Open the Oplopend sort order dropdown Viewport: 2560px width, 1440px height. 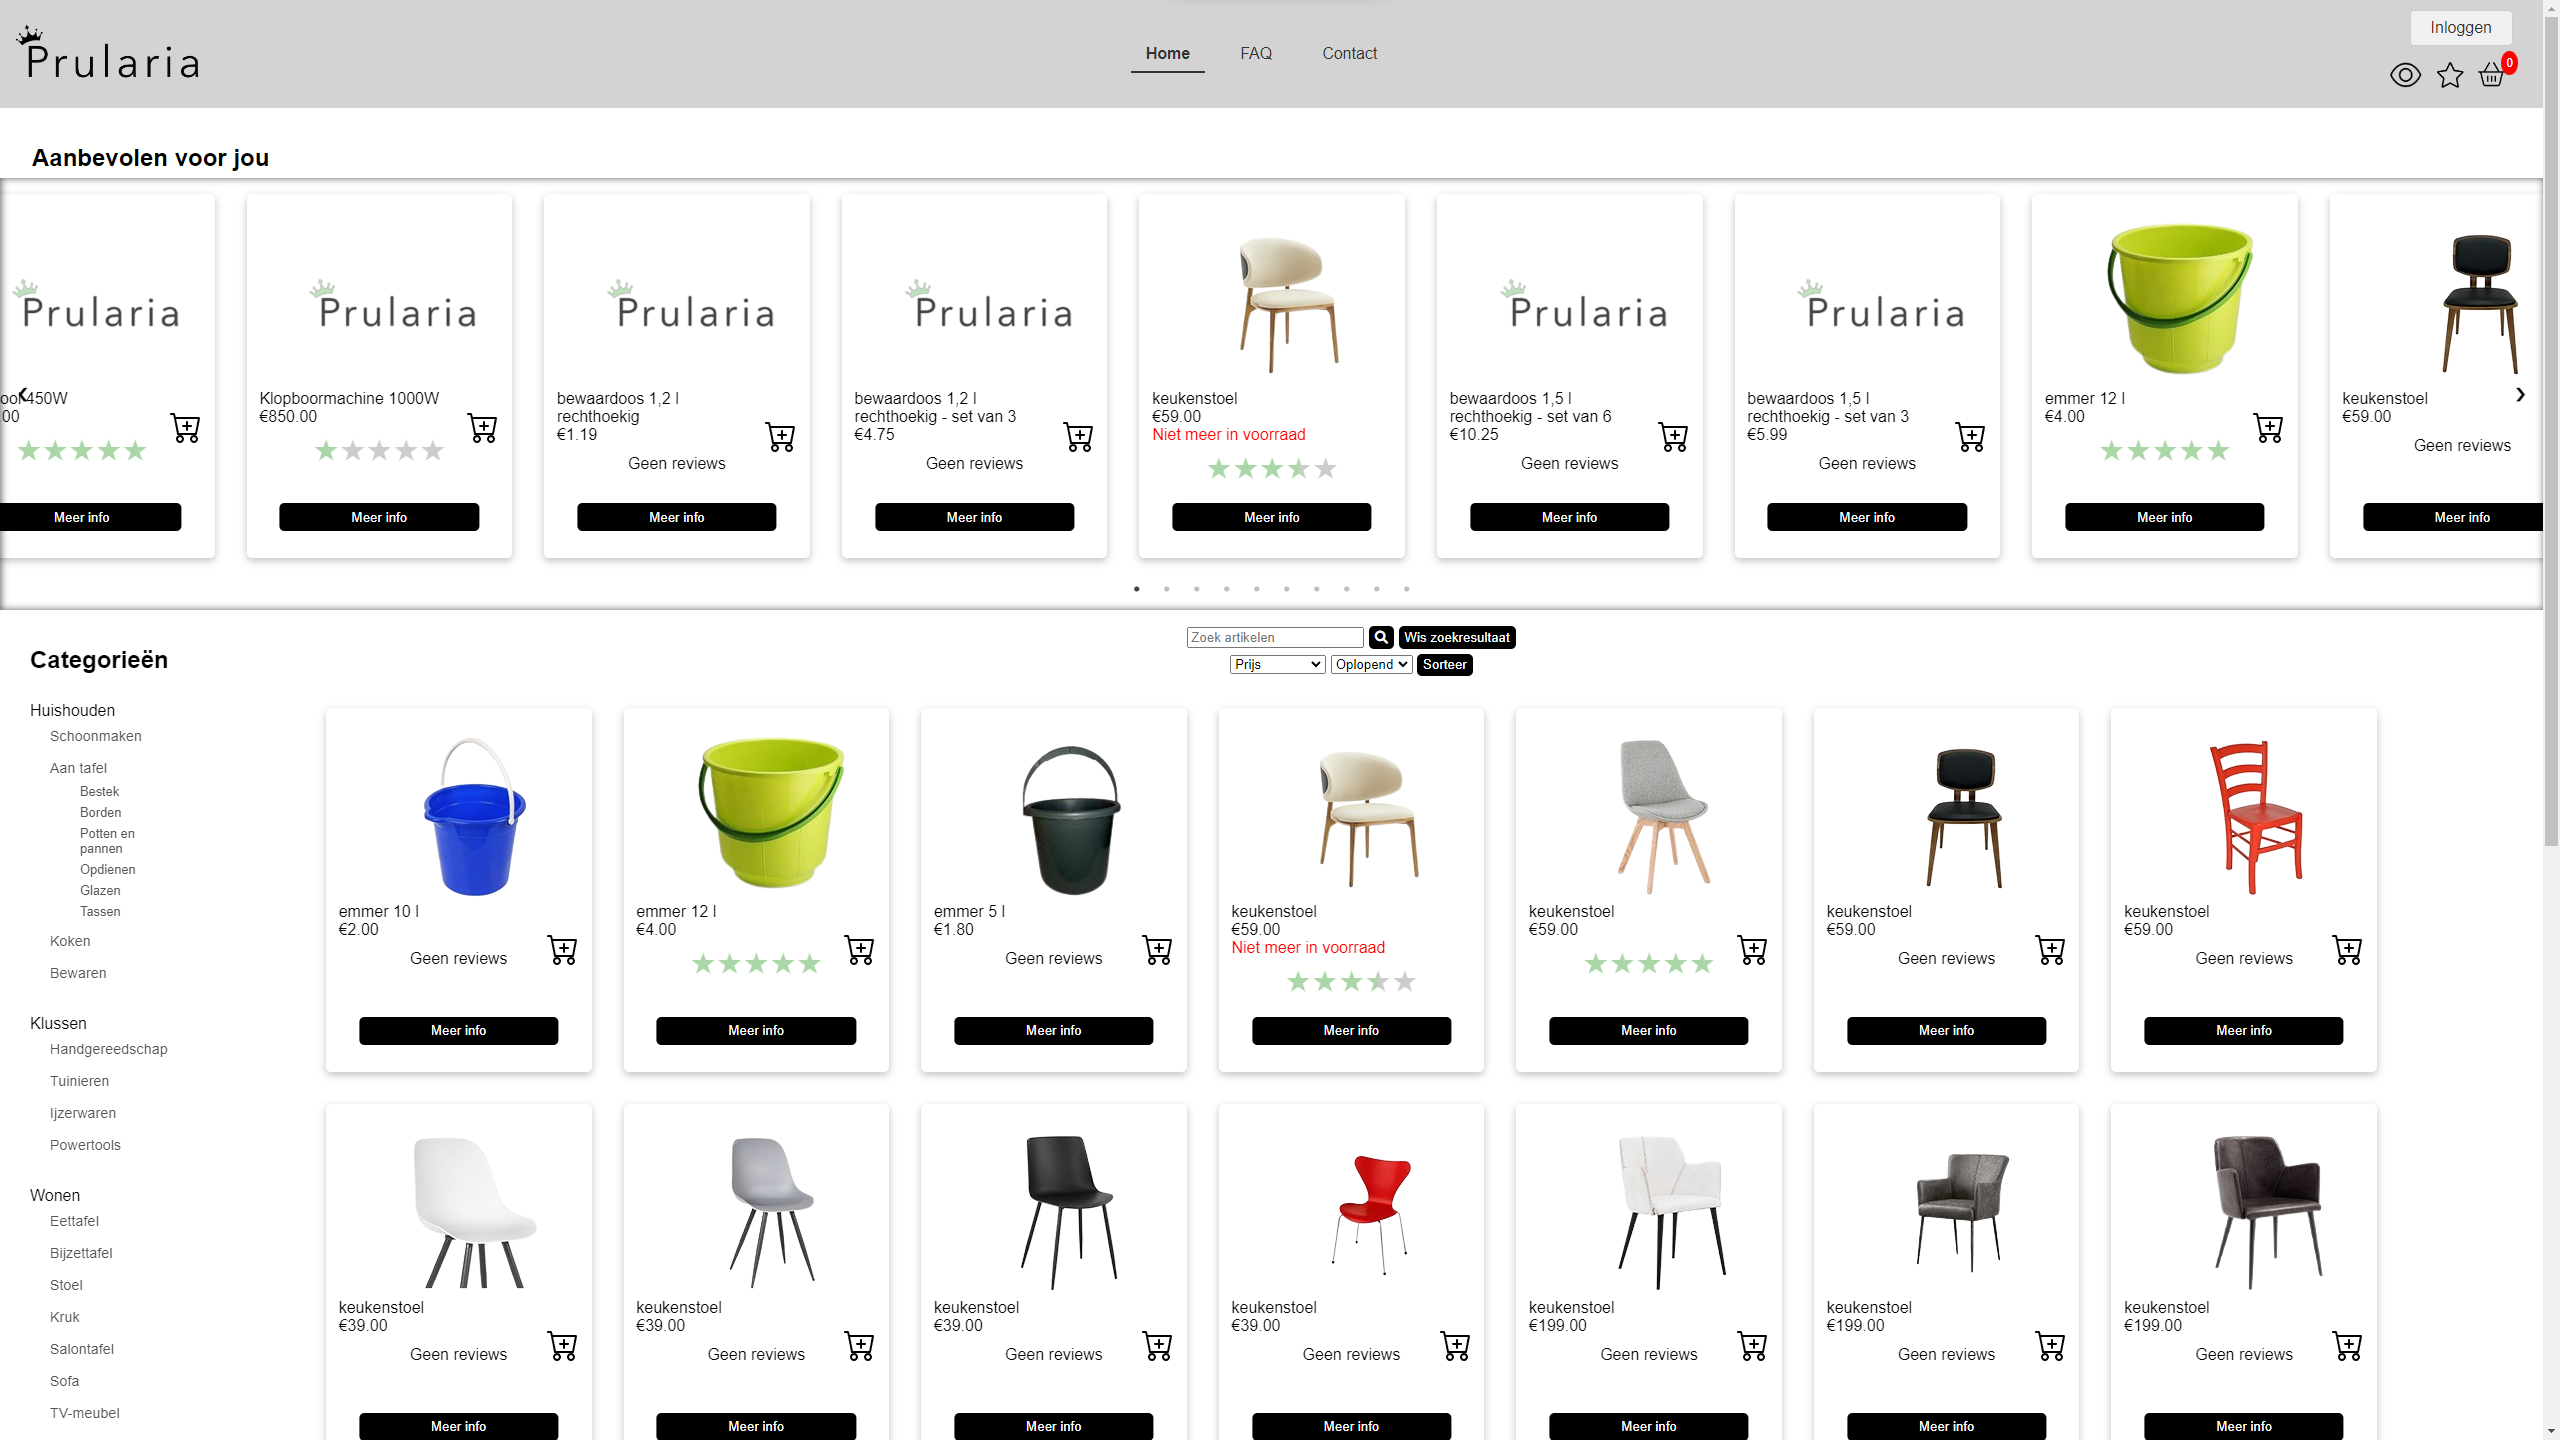pyautogui.click(x=1371, y=664)
